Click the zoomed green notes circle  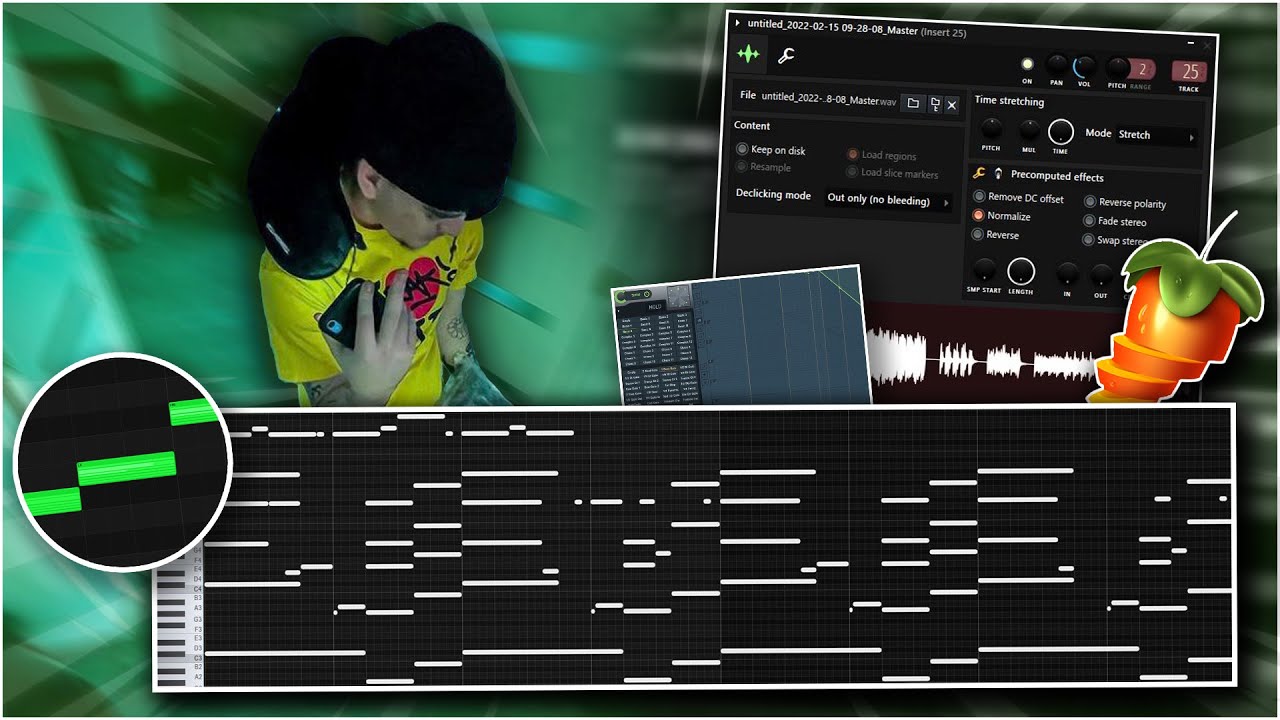[x=123, y=461]
